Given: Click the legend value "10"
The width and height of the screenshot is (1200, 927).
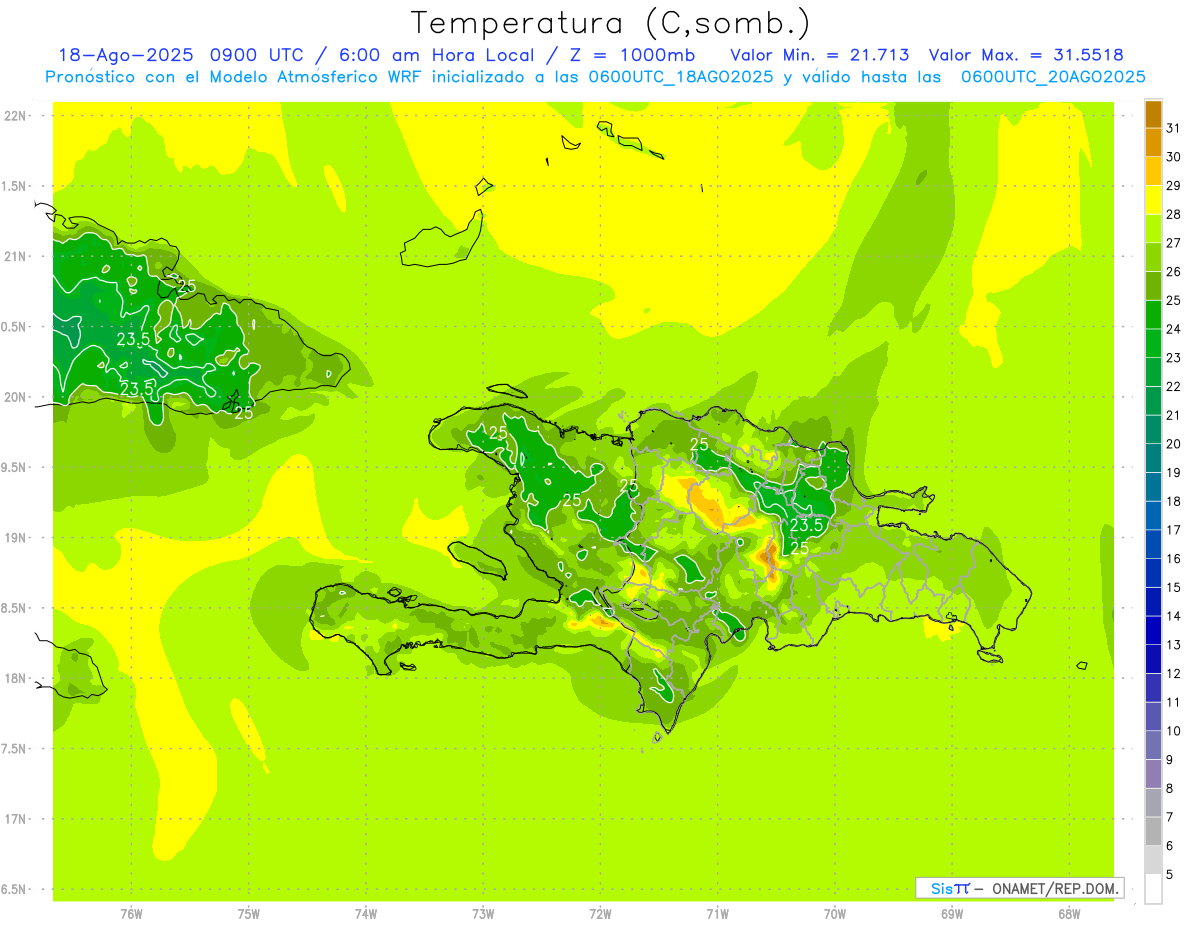Looking at the screenshot, I should 1174,731.
